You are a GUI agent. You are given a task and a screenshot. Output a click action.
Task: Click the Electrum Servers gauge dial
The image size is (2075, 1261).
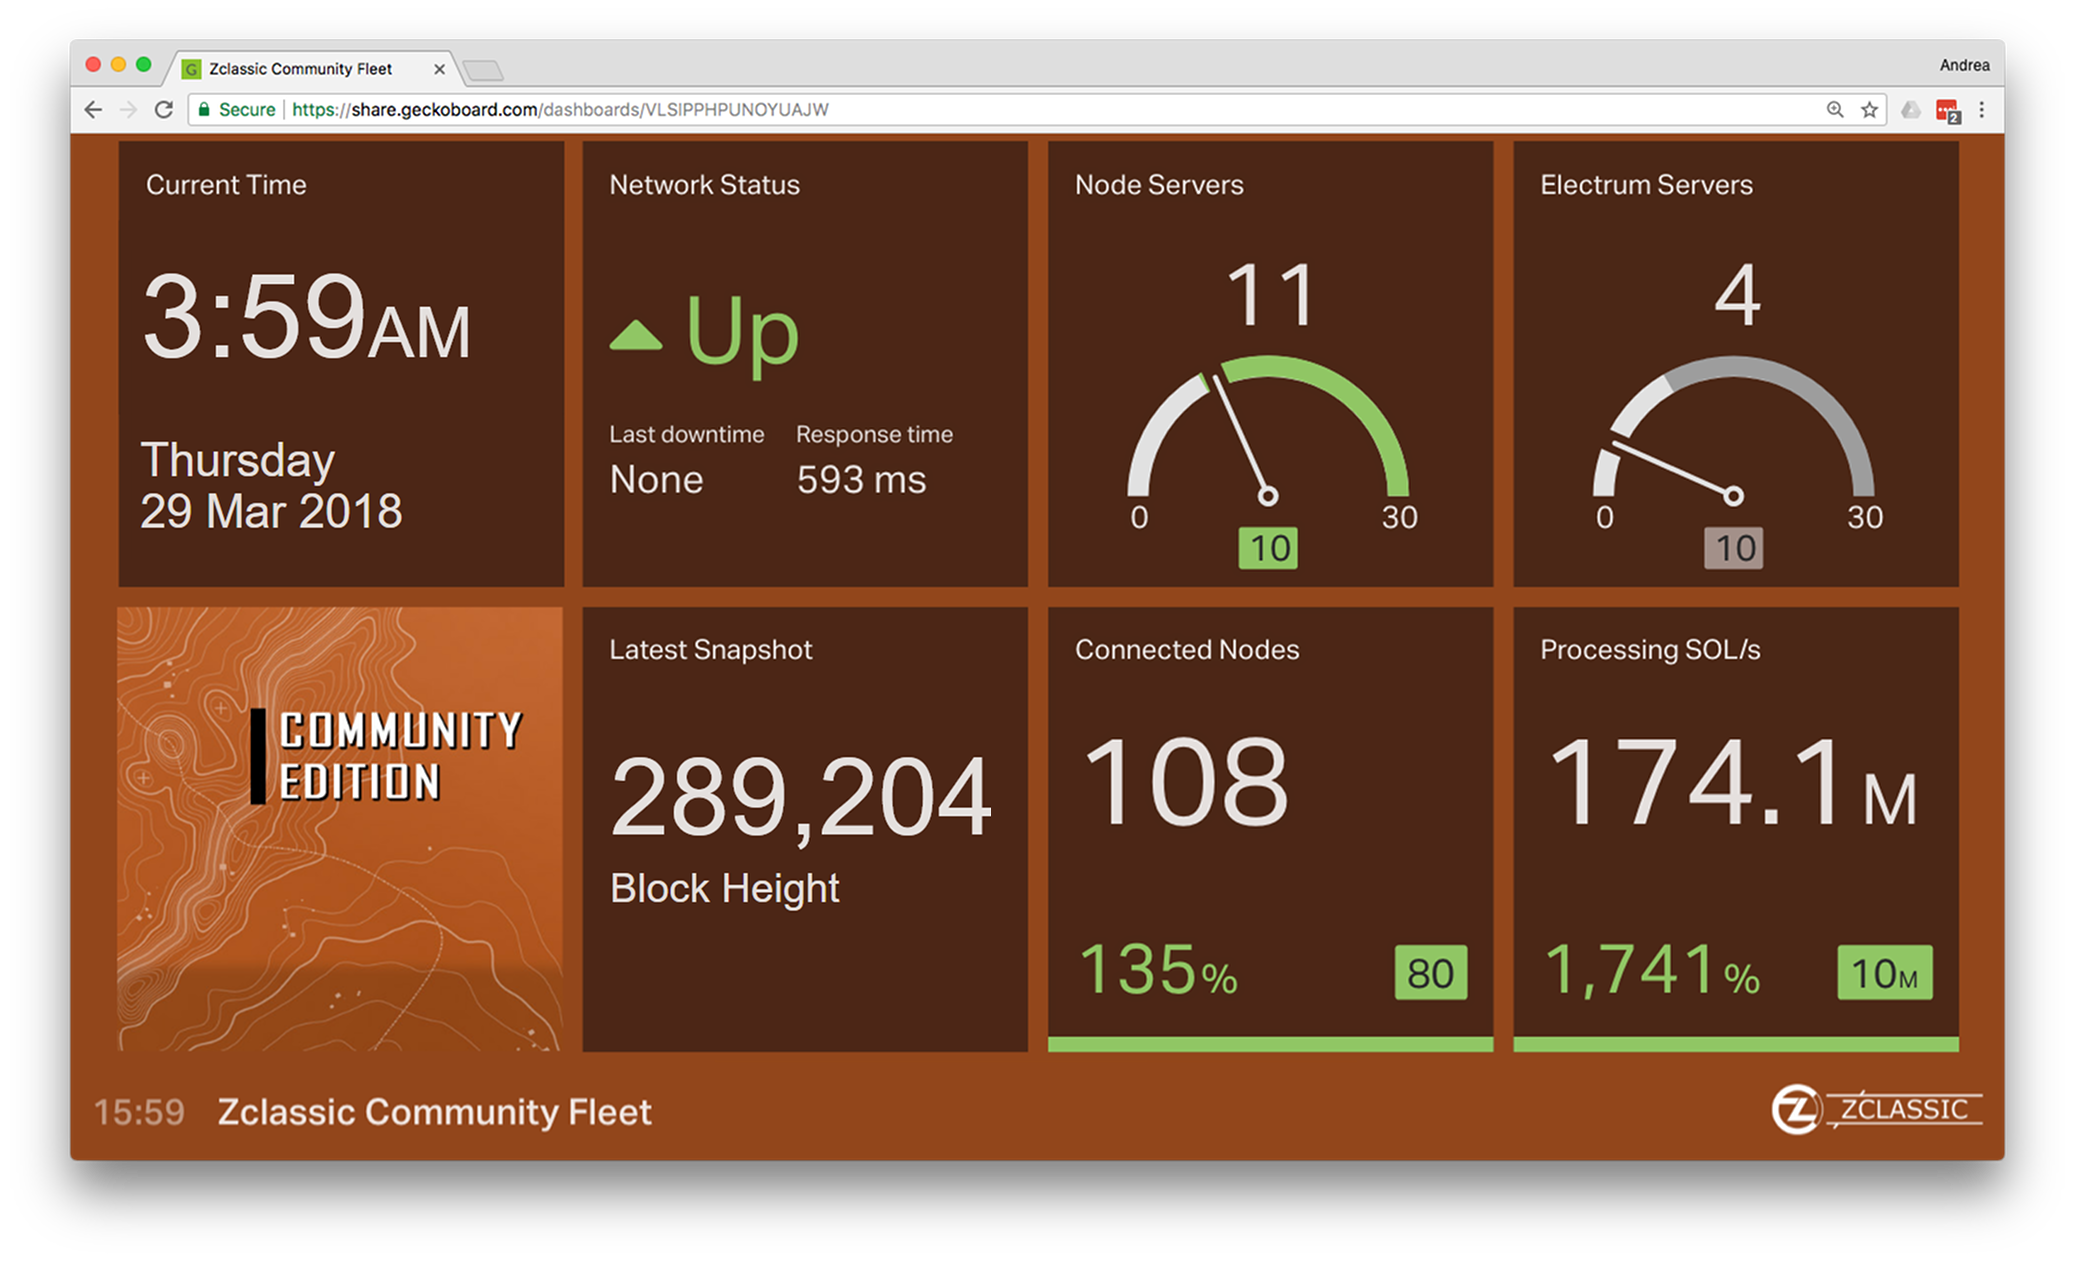(x=1733, y=430)
